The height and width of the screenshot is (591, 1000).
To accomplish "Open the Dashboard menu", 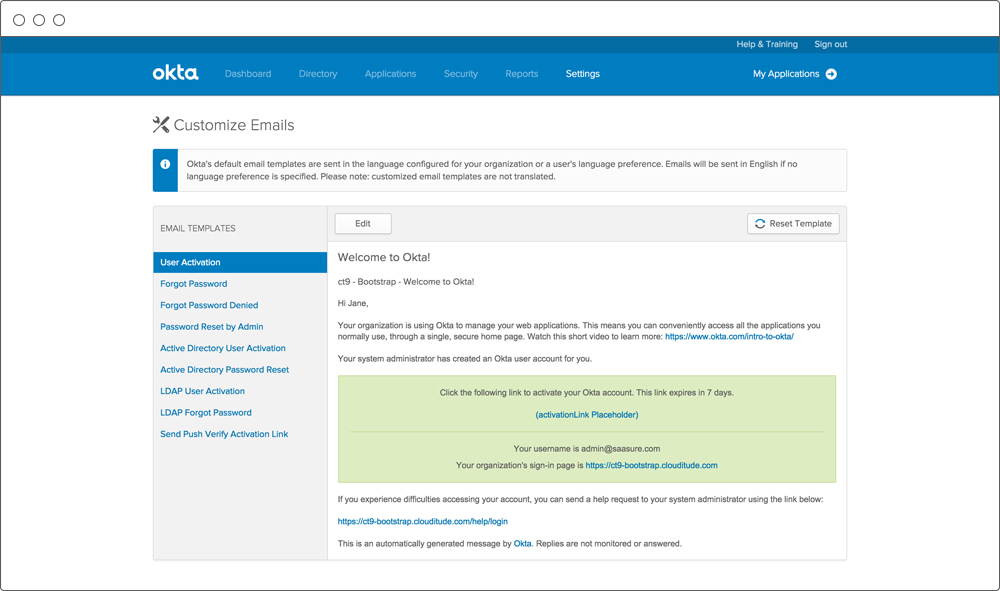I will [x=248, y=74].
